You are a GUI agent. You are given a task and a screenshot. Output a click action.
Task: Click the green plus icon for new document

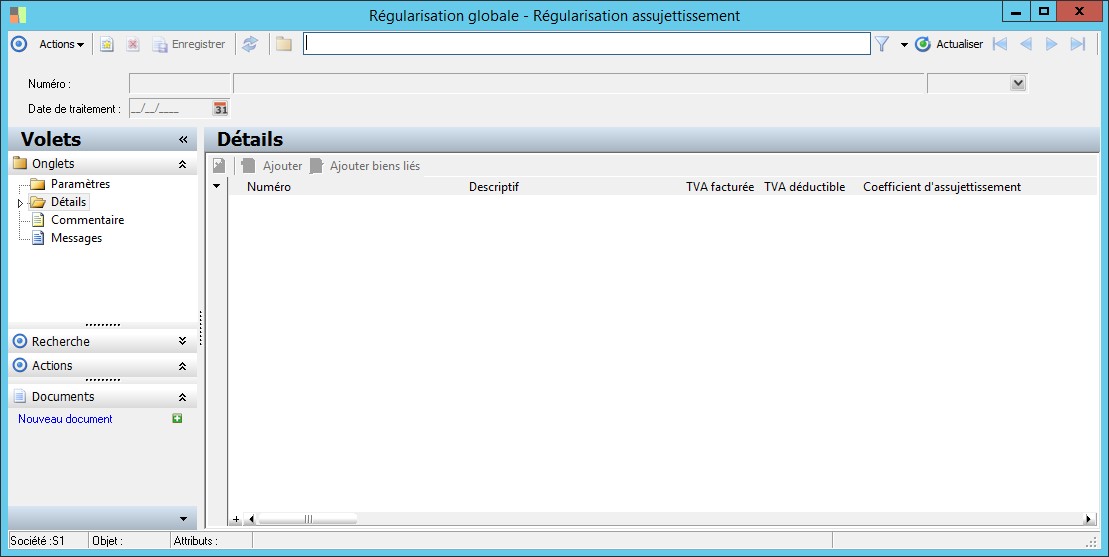[177, 418]
